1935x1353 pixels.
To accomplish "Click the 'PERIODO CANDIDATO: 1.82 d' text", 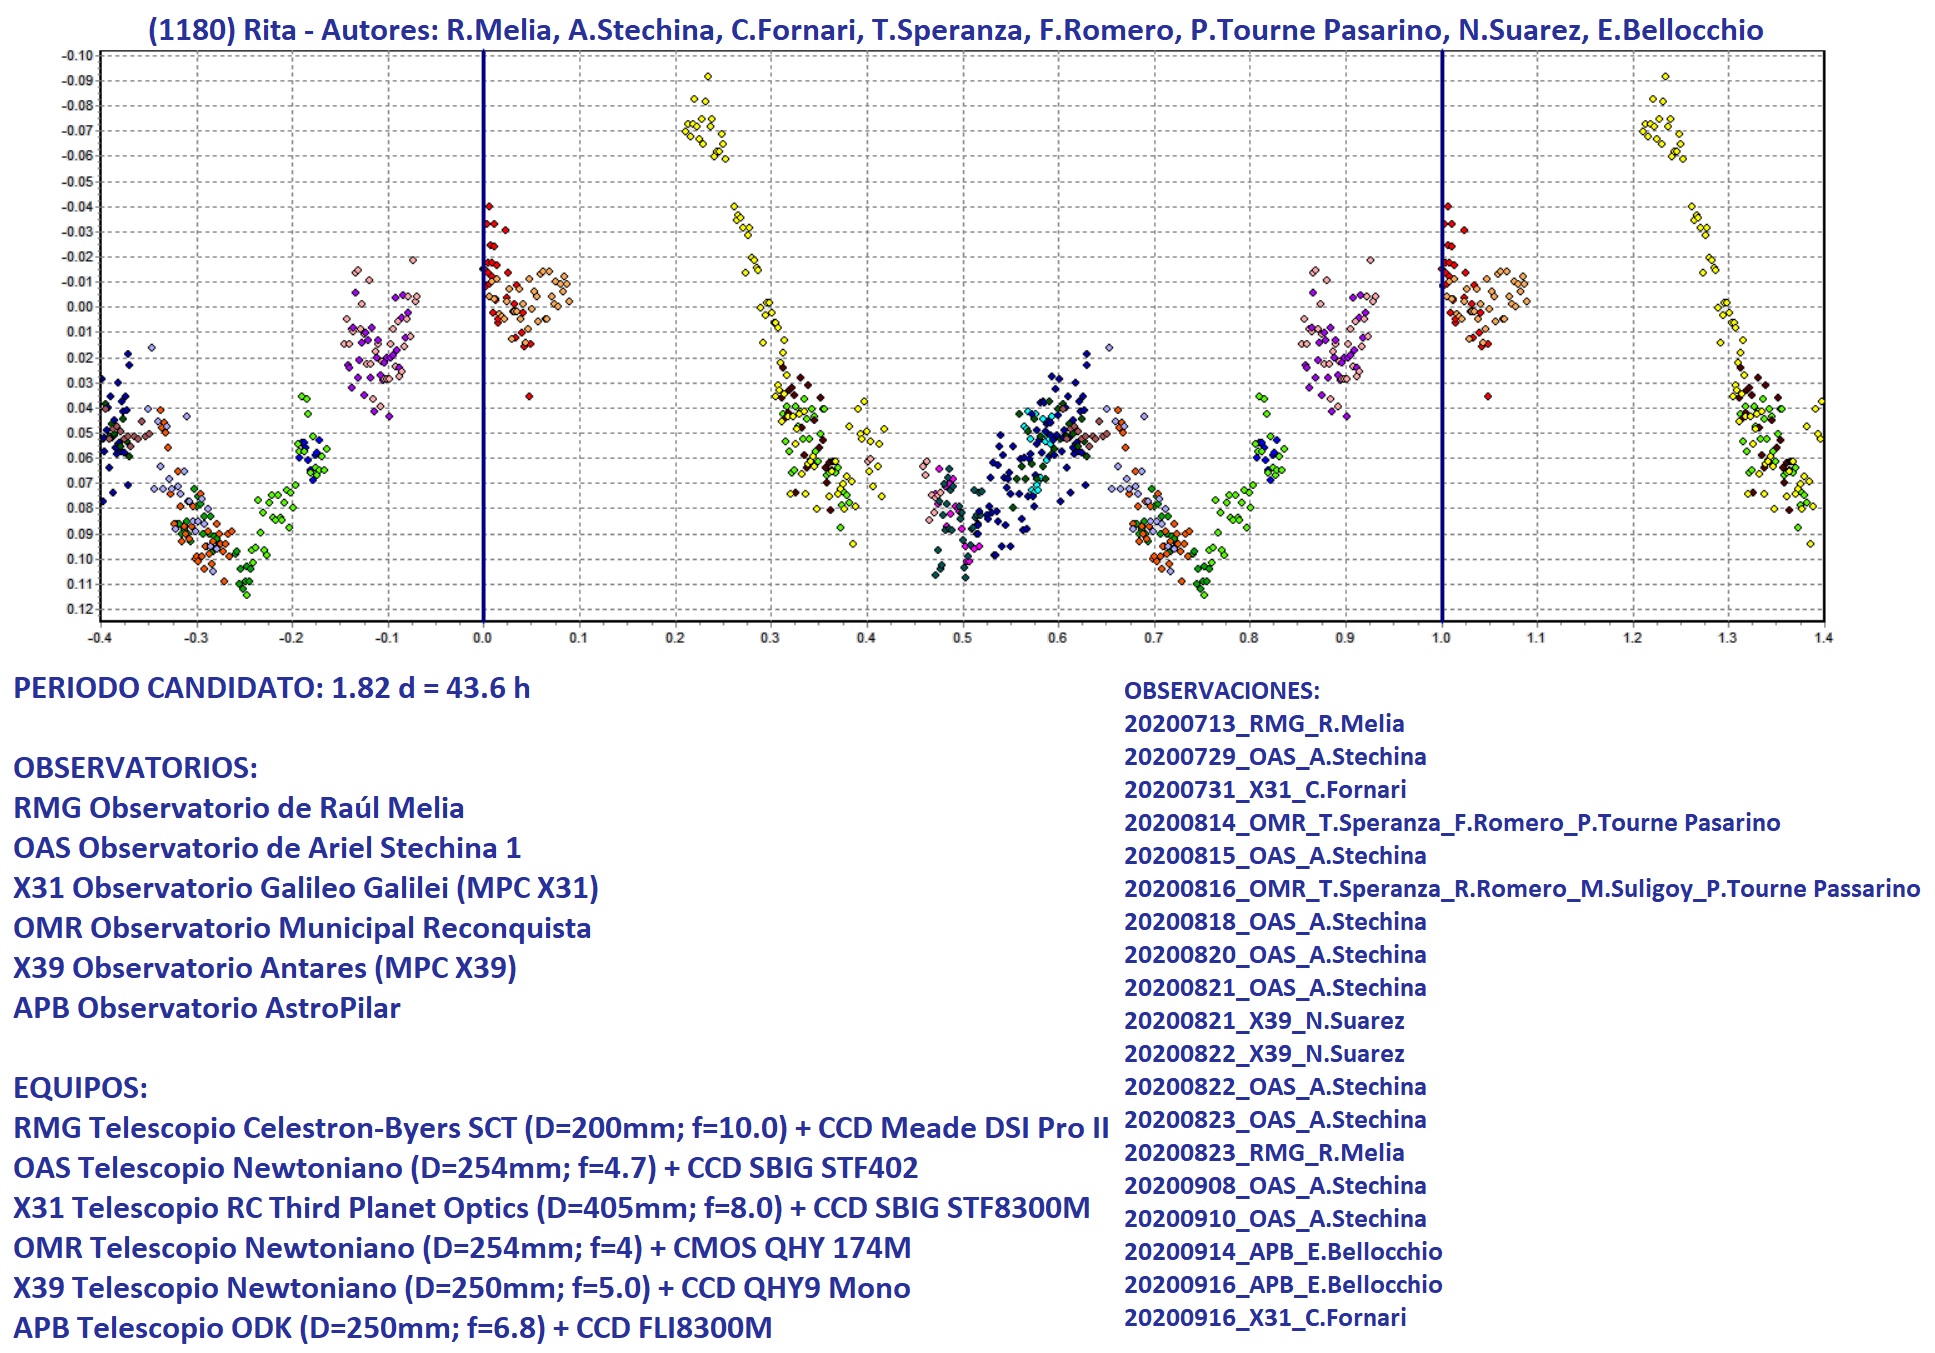I will click(271, 688).
